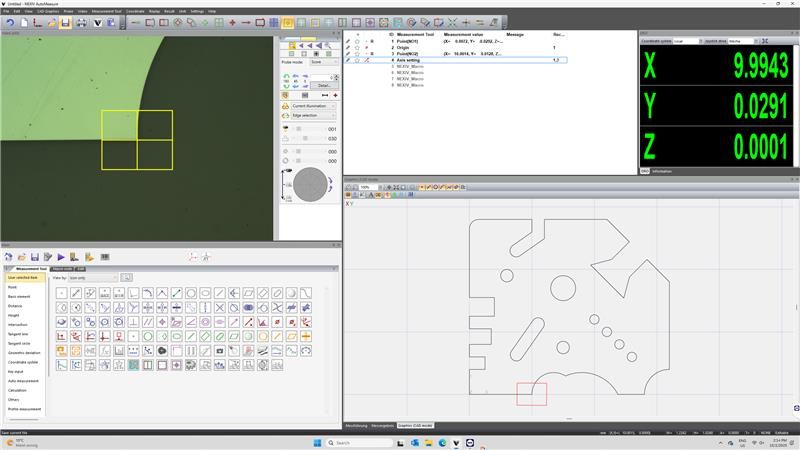Image resolution: width=800 pixels, height=450 pixels.
Task: Select Point category in tool list
Action: [12, 287]
